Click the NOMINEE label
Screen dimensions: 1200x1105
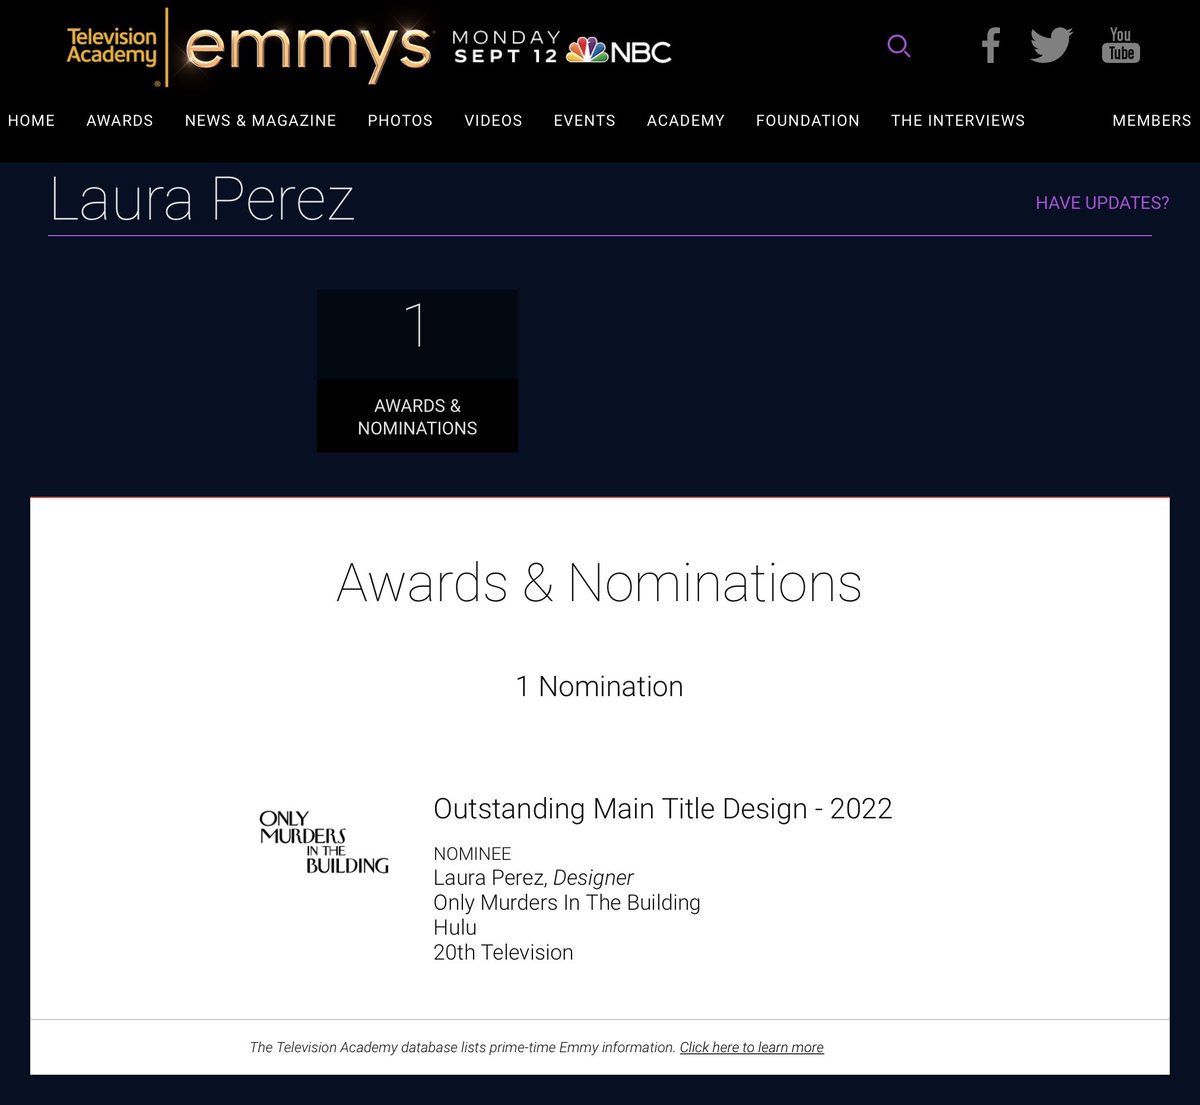click(x=472, y=853)
